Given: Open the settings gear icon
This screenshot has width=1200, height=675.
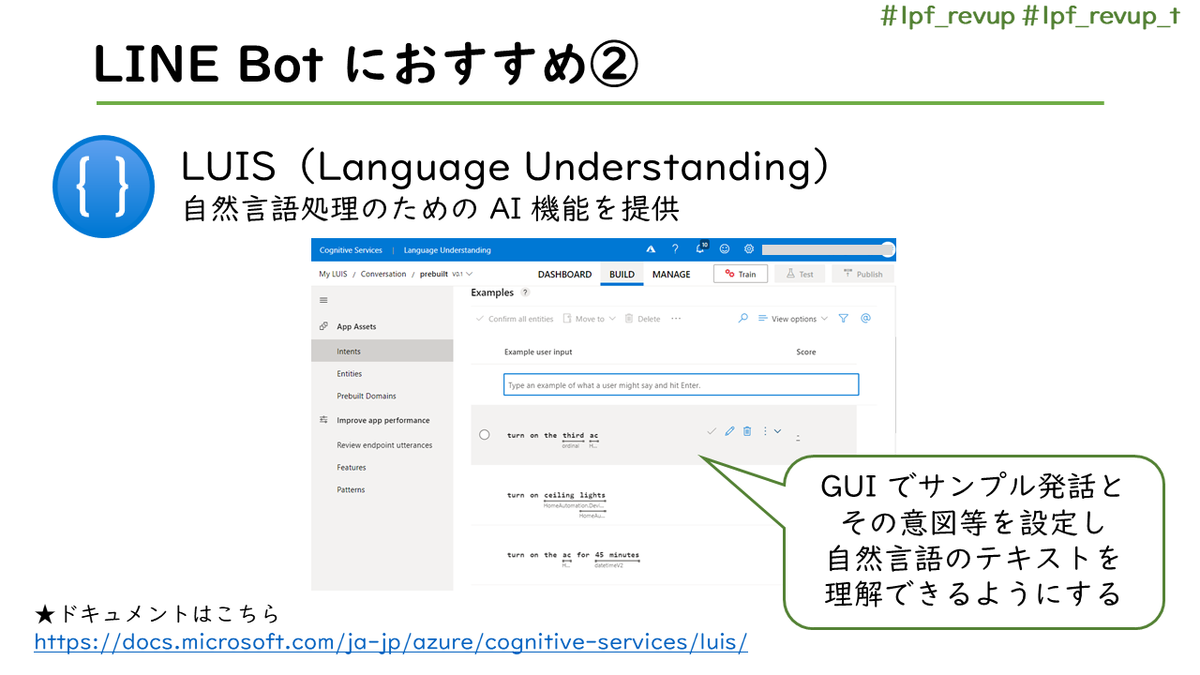Looking at the screenshot, I should (749, 249).
